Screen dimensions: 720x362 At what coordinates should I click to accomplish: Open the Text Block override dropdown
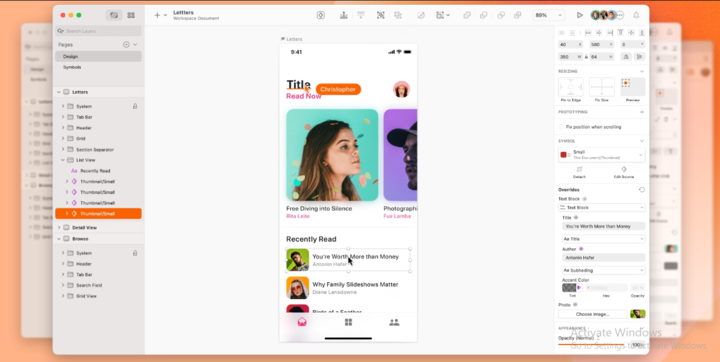point(602,208)
